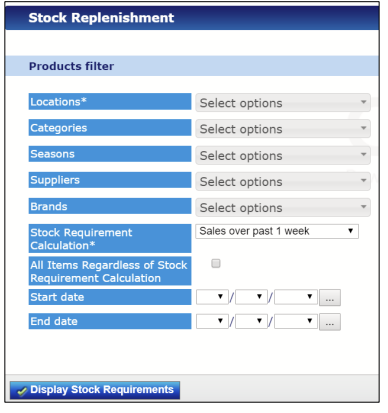Viewport: 388px width, 413px height.
Task: Open the Start date calendar picker button
Action: [x=330, y=298]
